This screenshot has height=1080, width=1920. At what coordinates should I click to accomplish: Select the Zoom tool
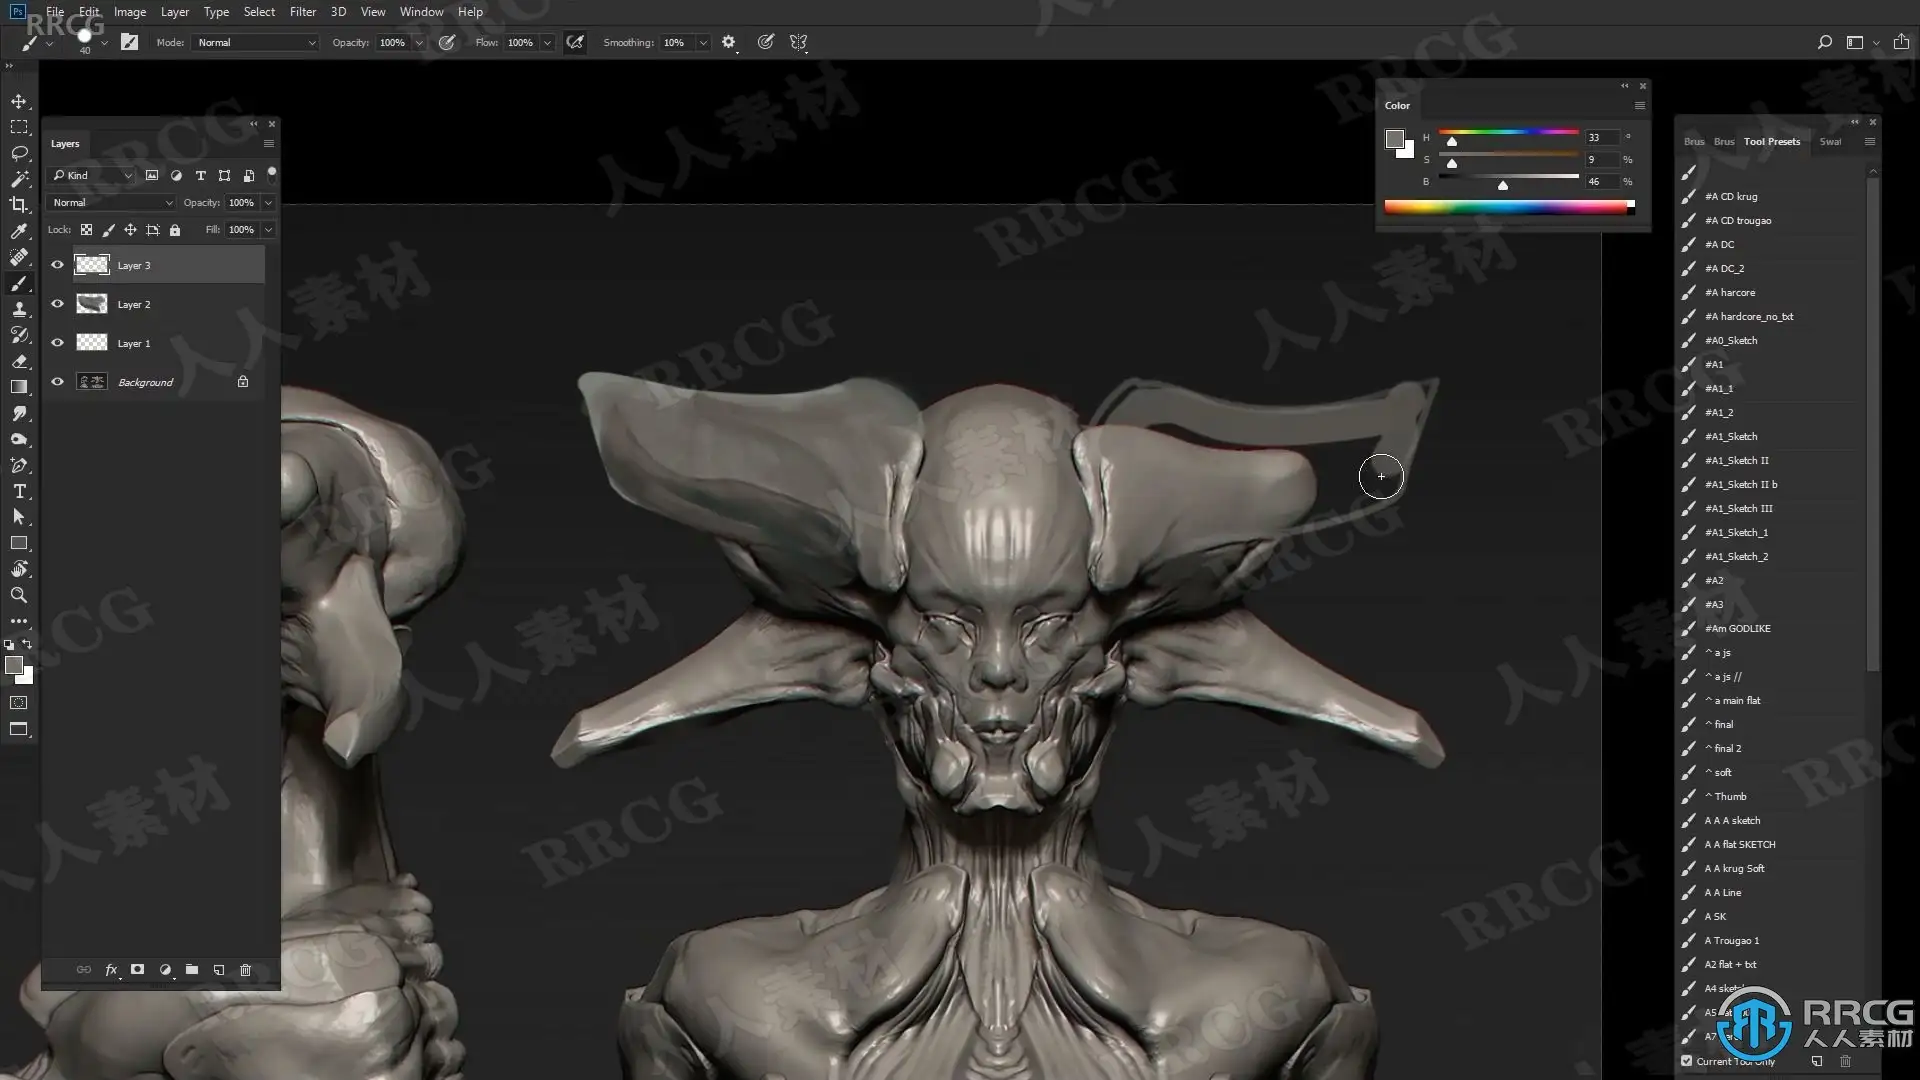[19, 595]
